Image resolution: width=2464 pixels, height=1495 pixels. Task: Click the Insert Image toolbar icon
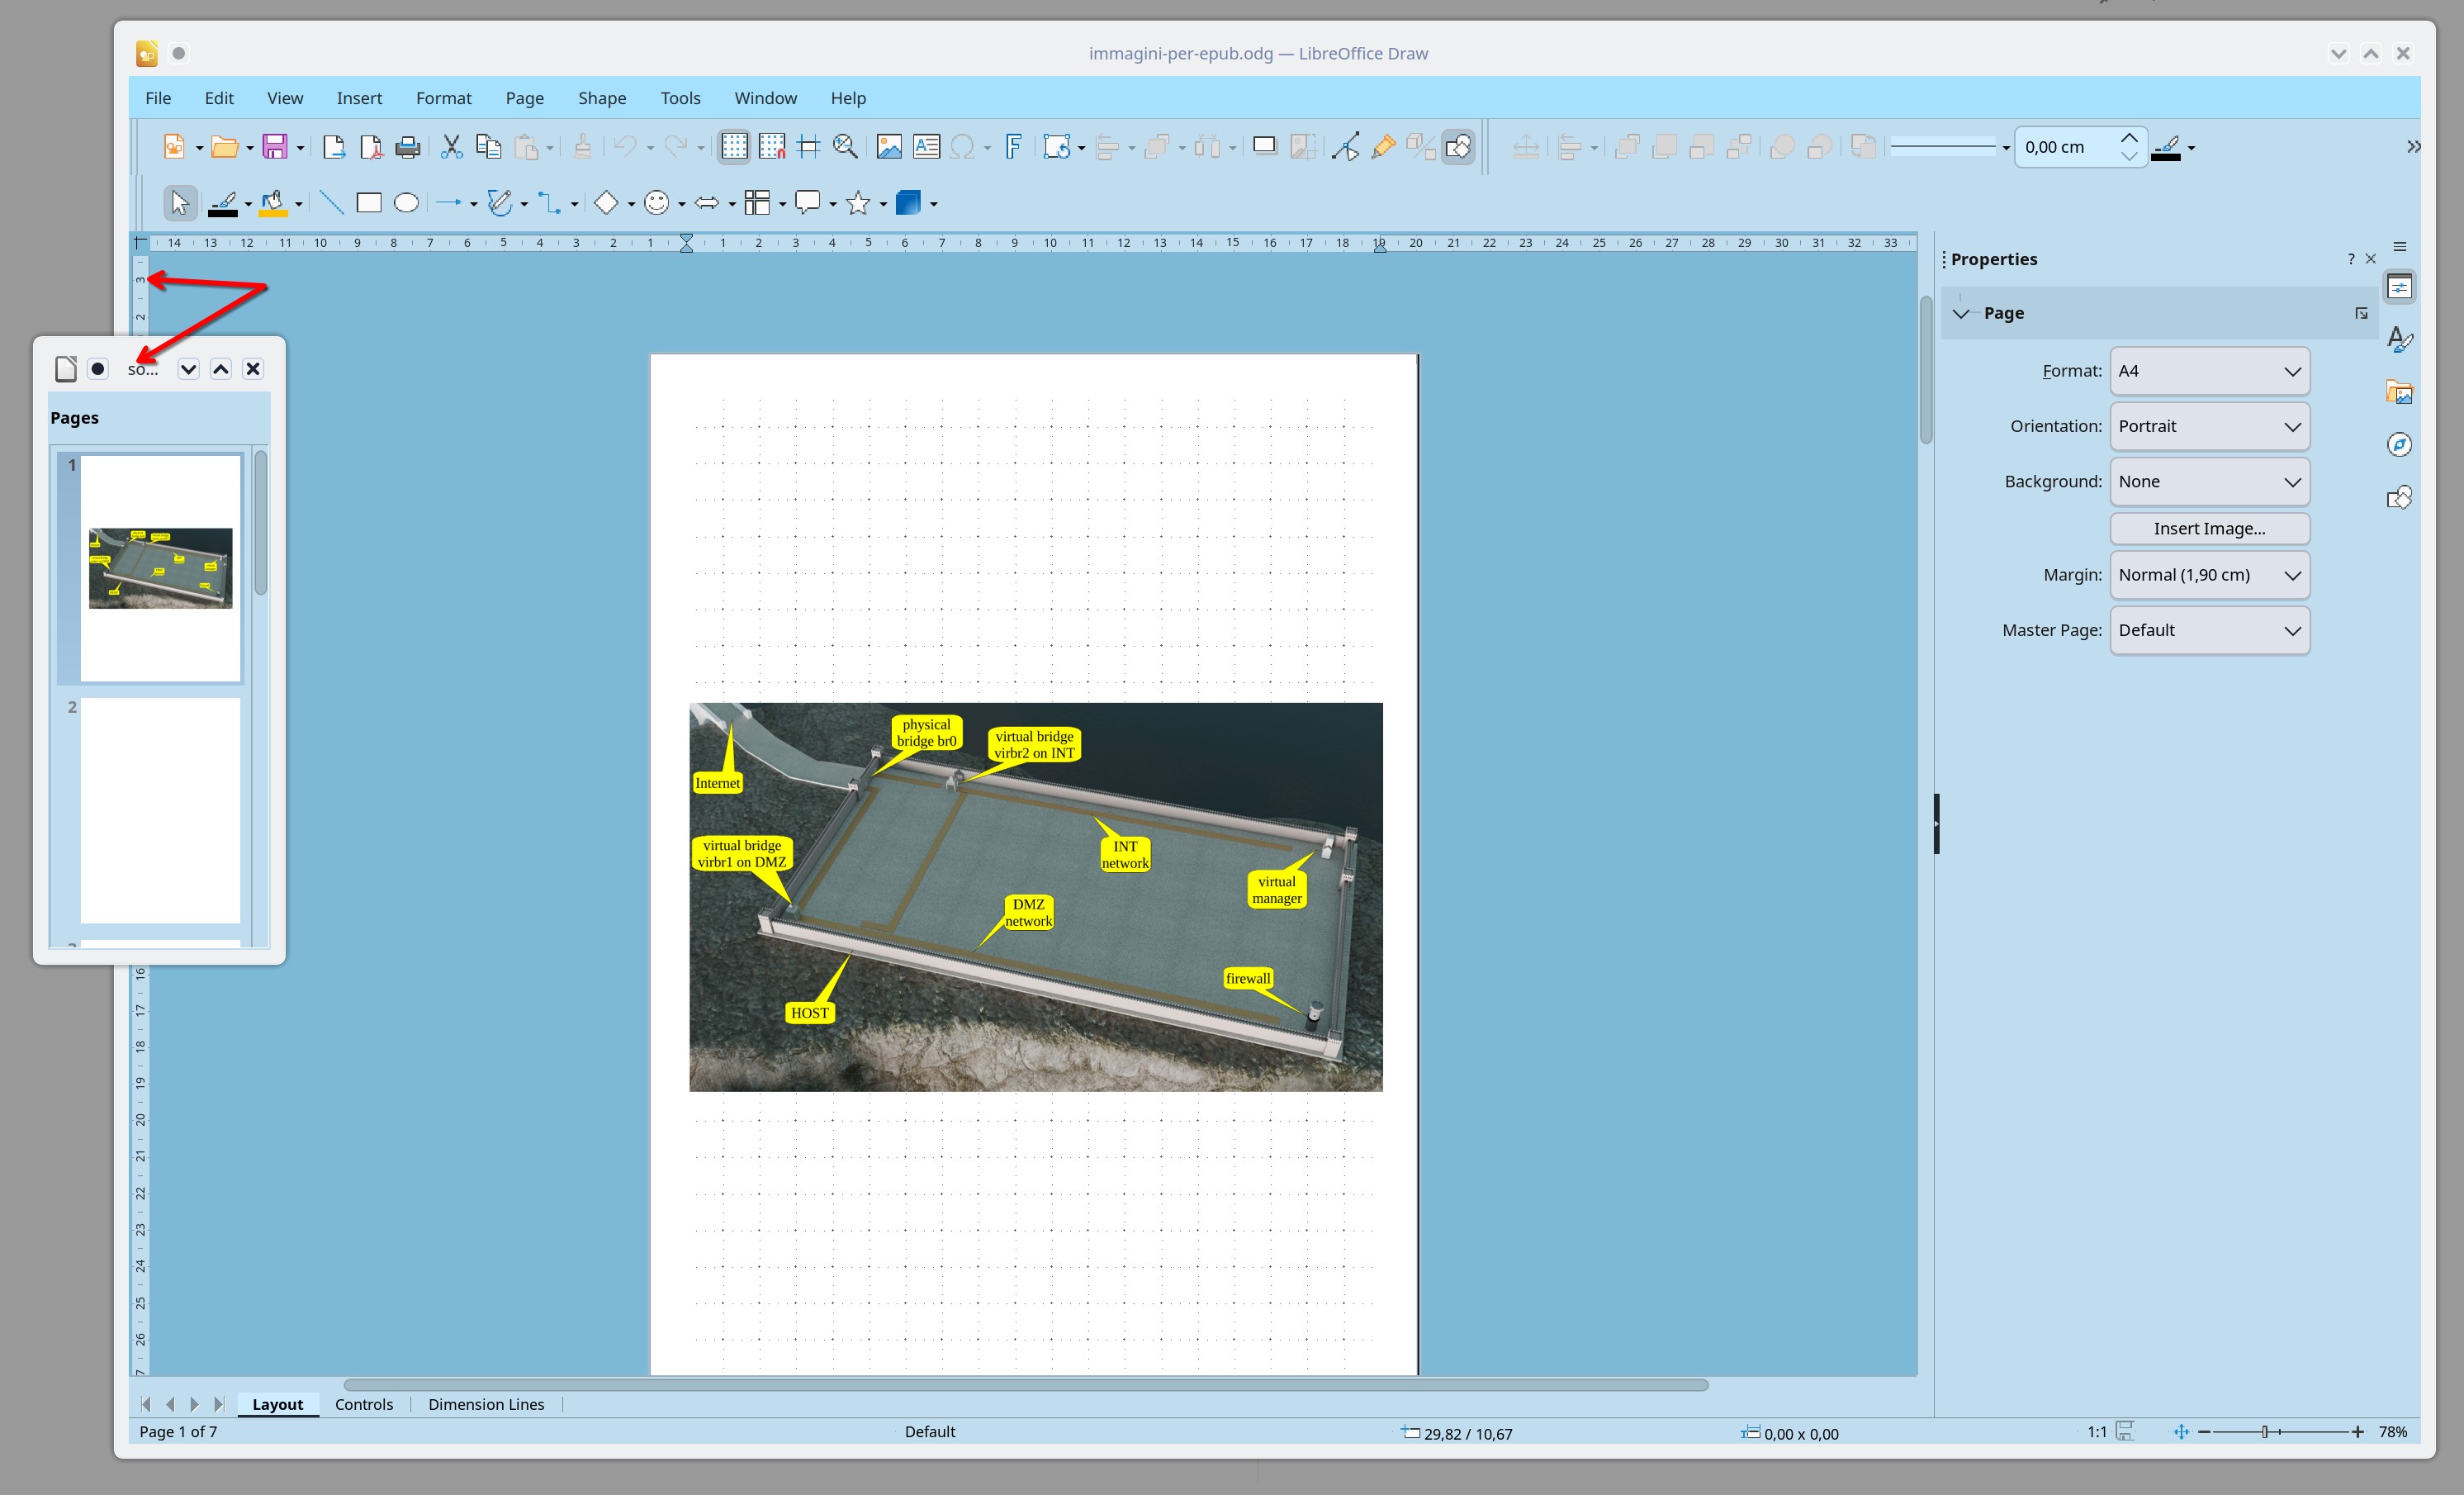pos(888,147)
